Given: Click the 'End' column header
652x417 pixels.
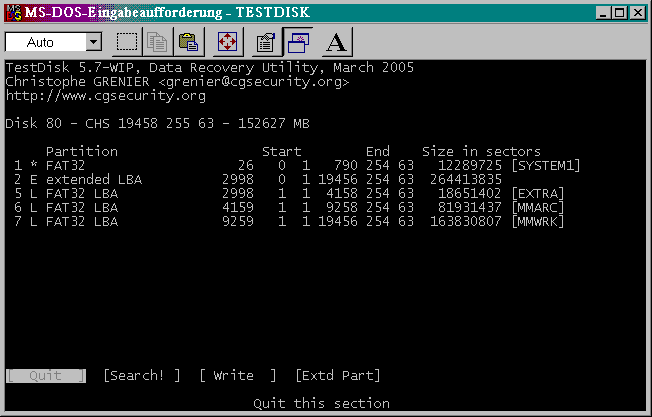Looking at the screenshot, I should (x=378, y=152).
